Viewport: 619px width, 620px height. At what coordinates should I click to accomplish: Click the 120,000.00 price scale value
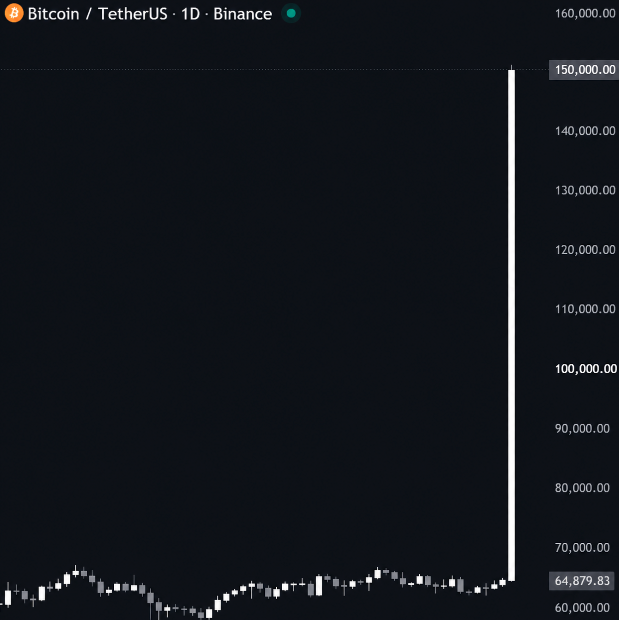(585, 250)
